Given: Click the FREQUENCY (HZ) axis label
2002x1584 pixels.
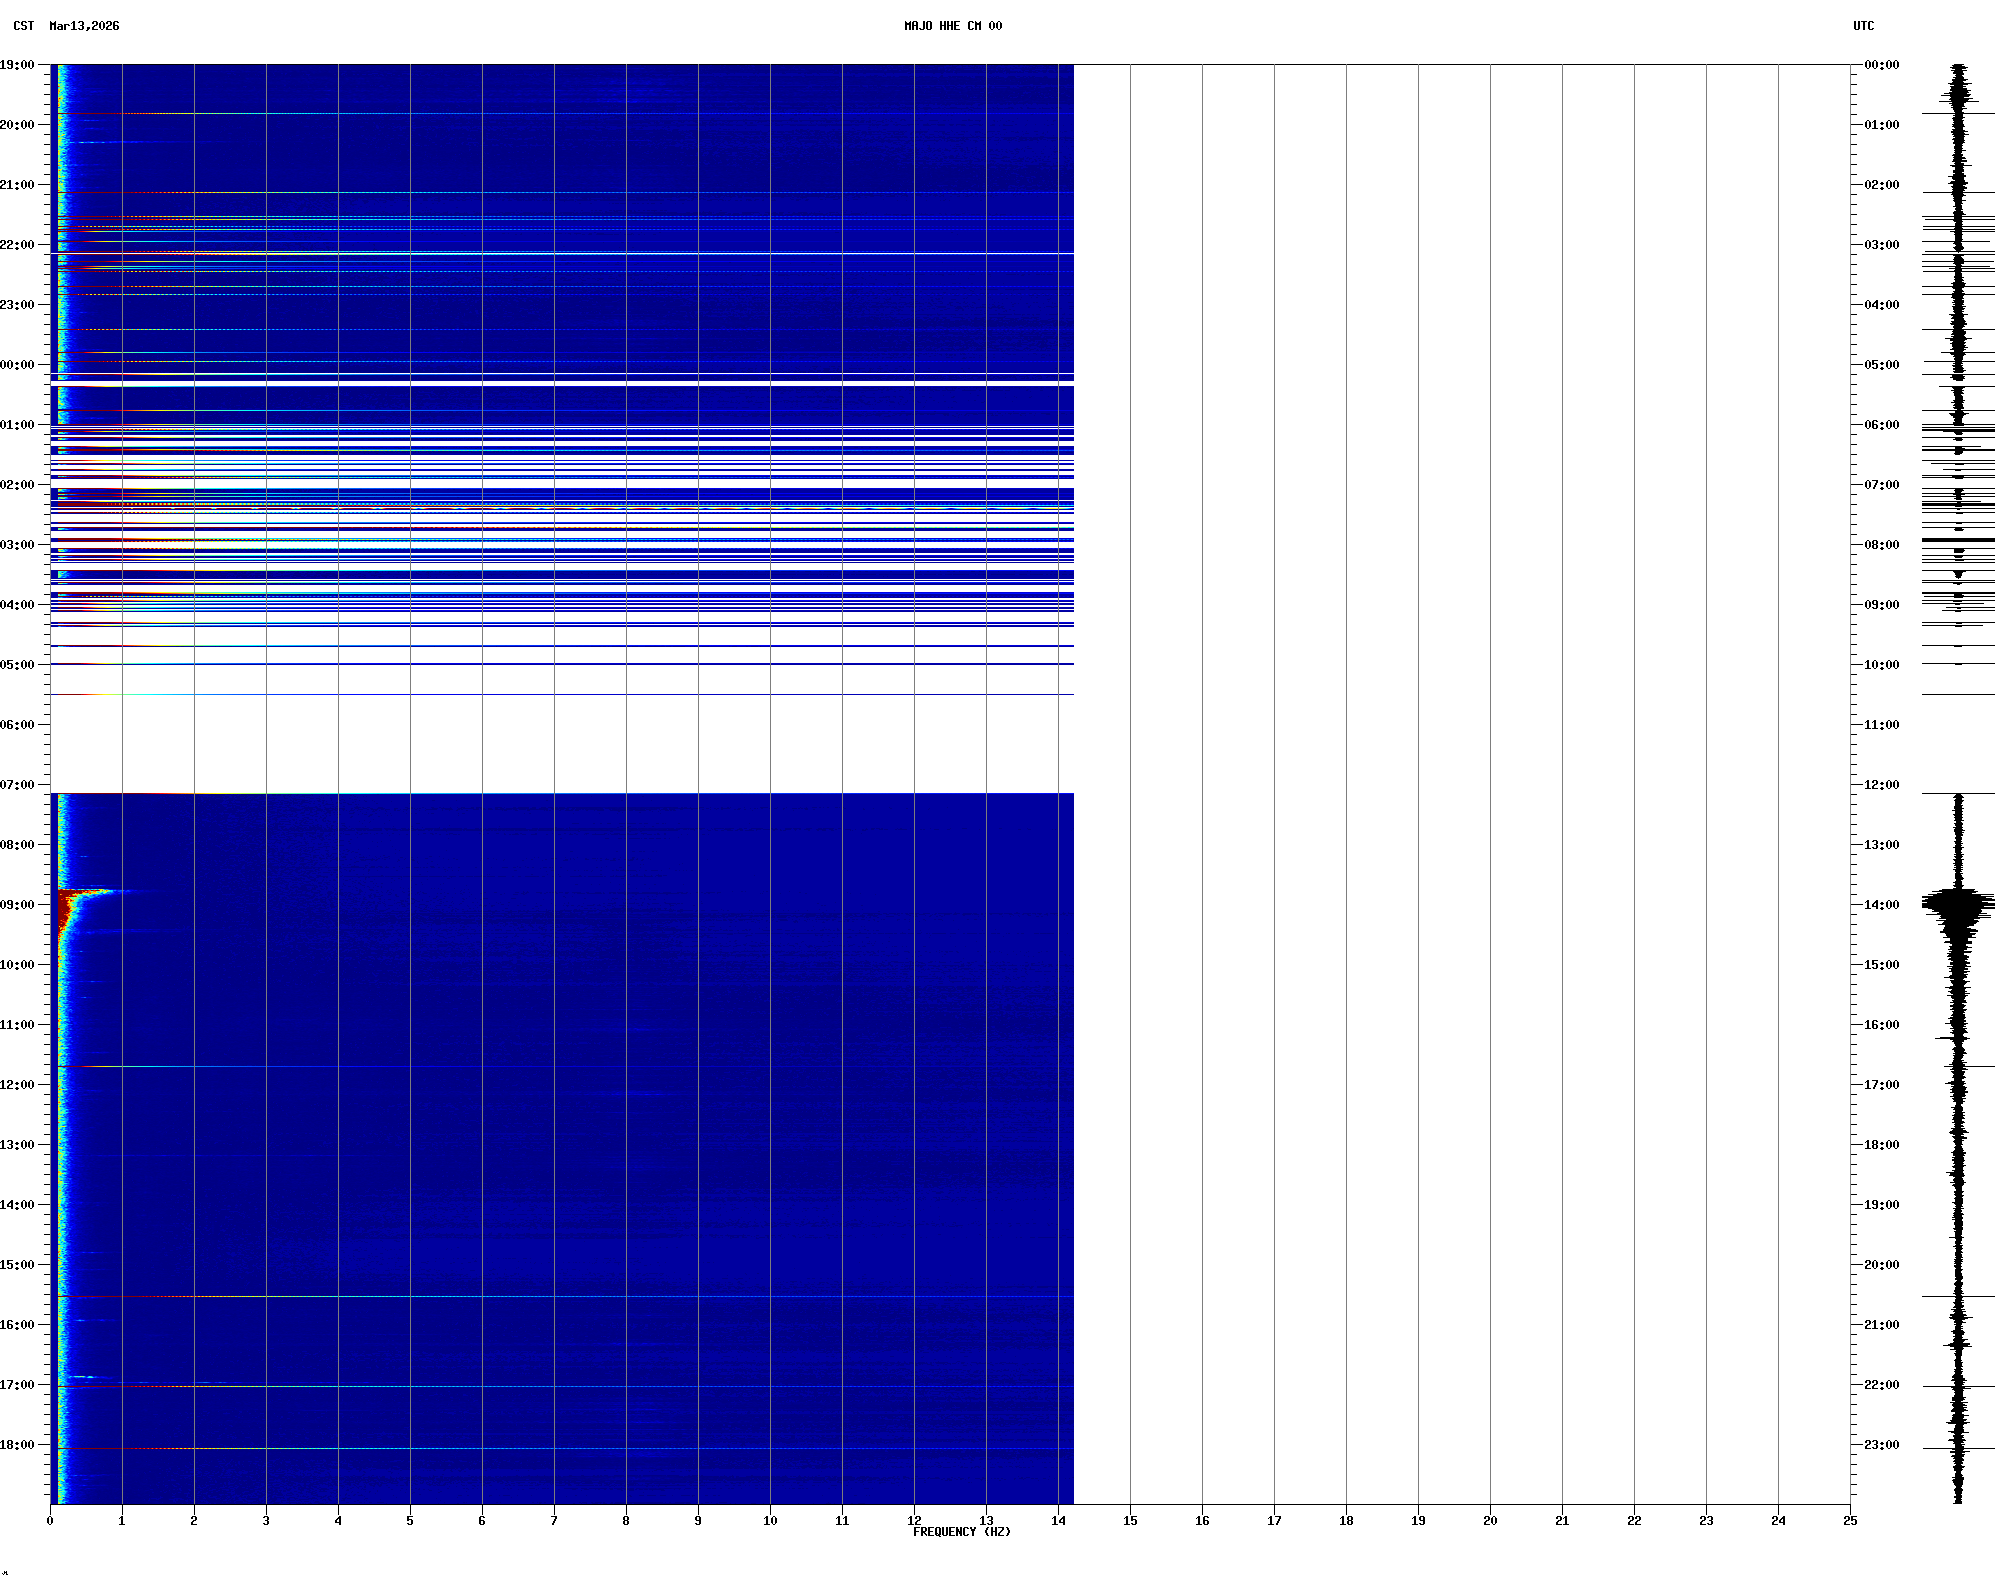Looking at the screenshot, I should pyautogui.click(x=961, y=1532).
